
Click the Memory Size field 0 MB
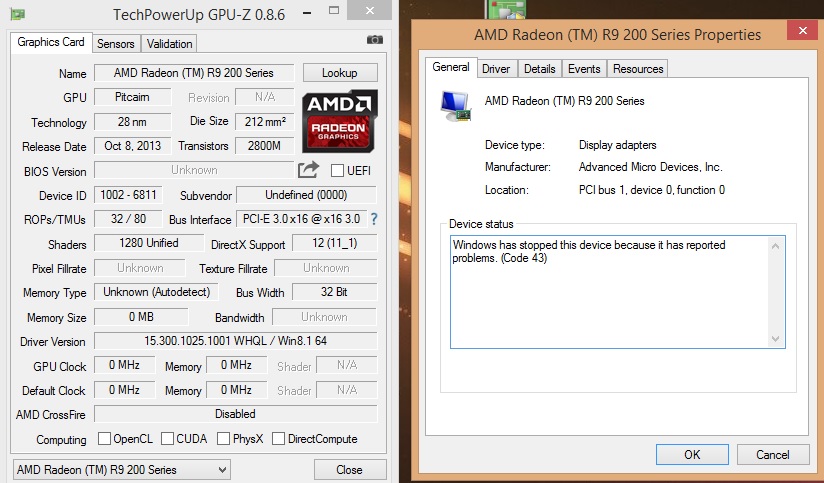pos(141,316)
